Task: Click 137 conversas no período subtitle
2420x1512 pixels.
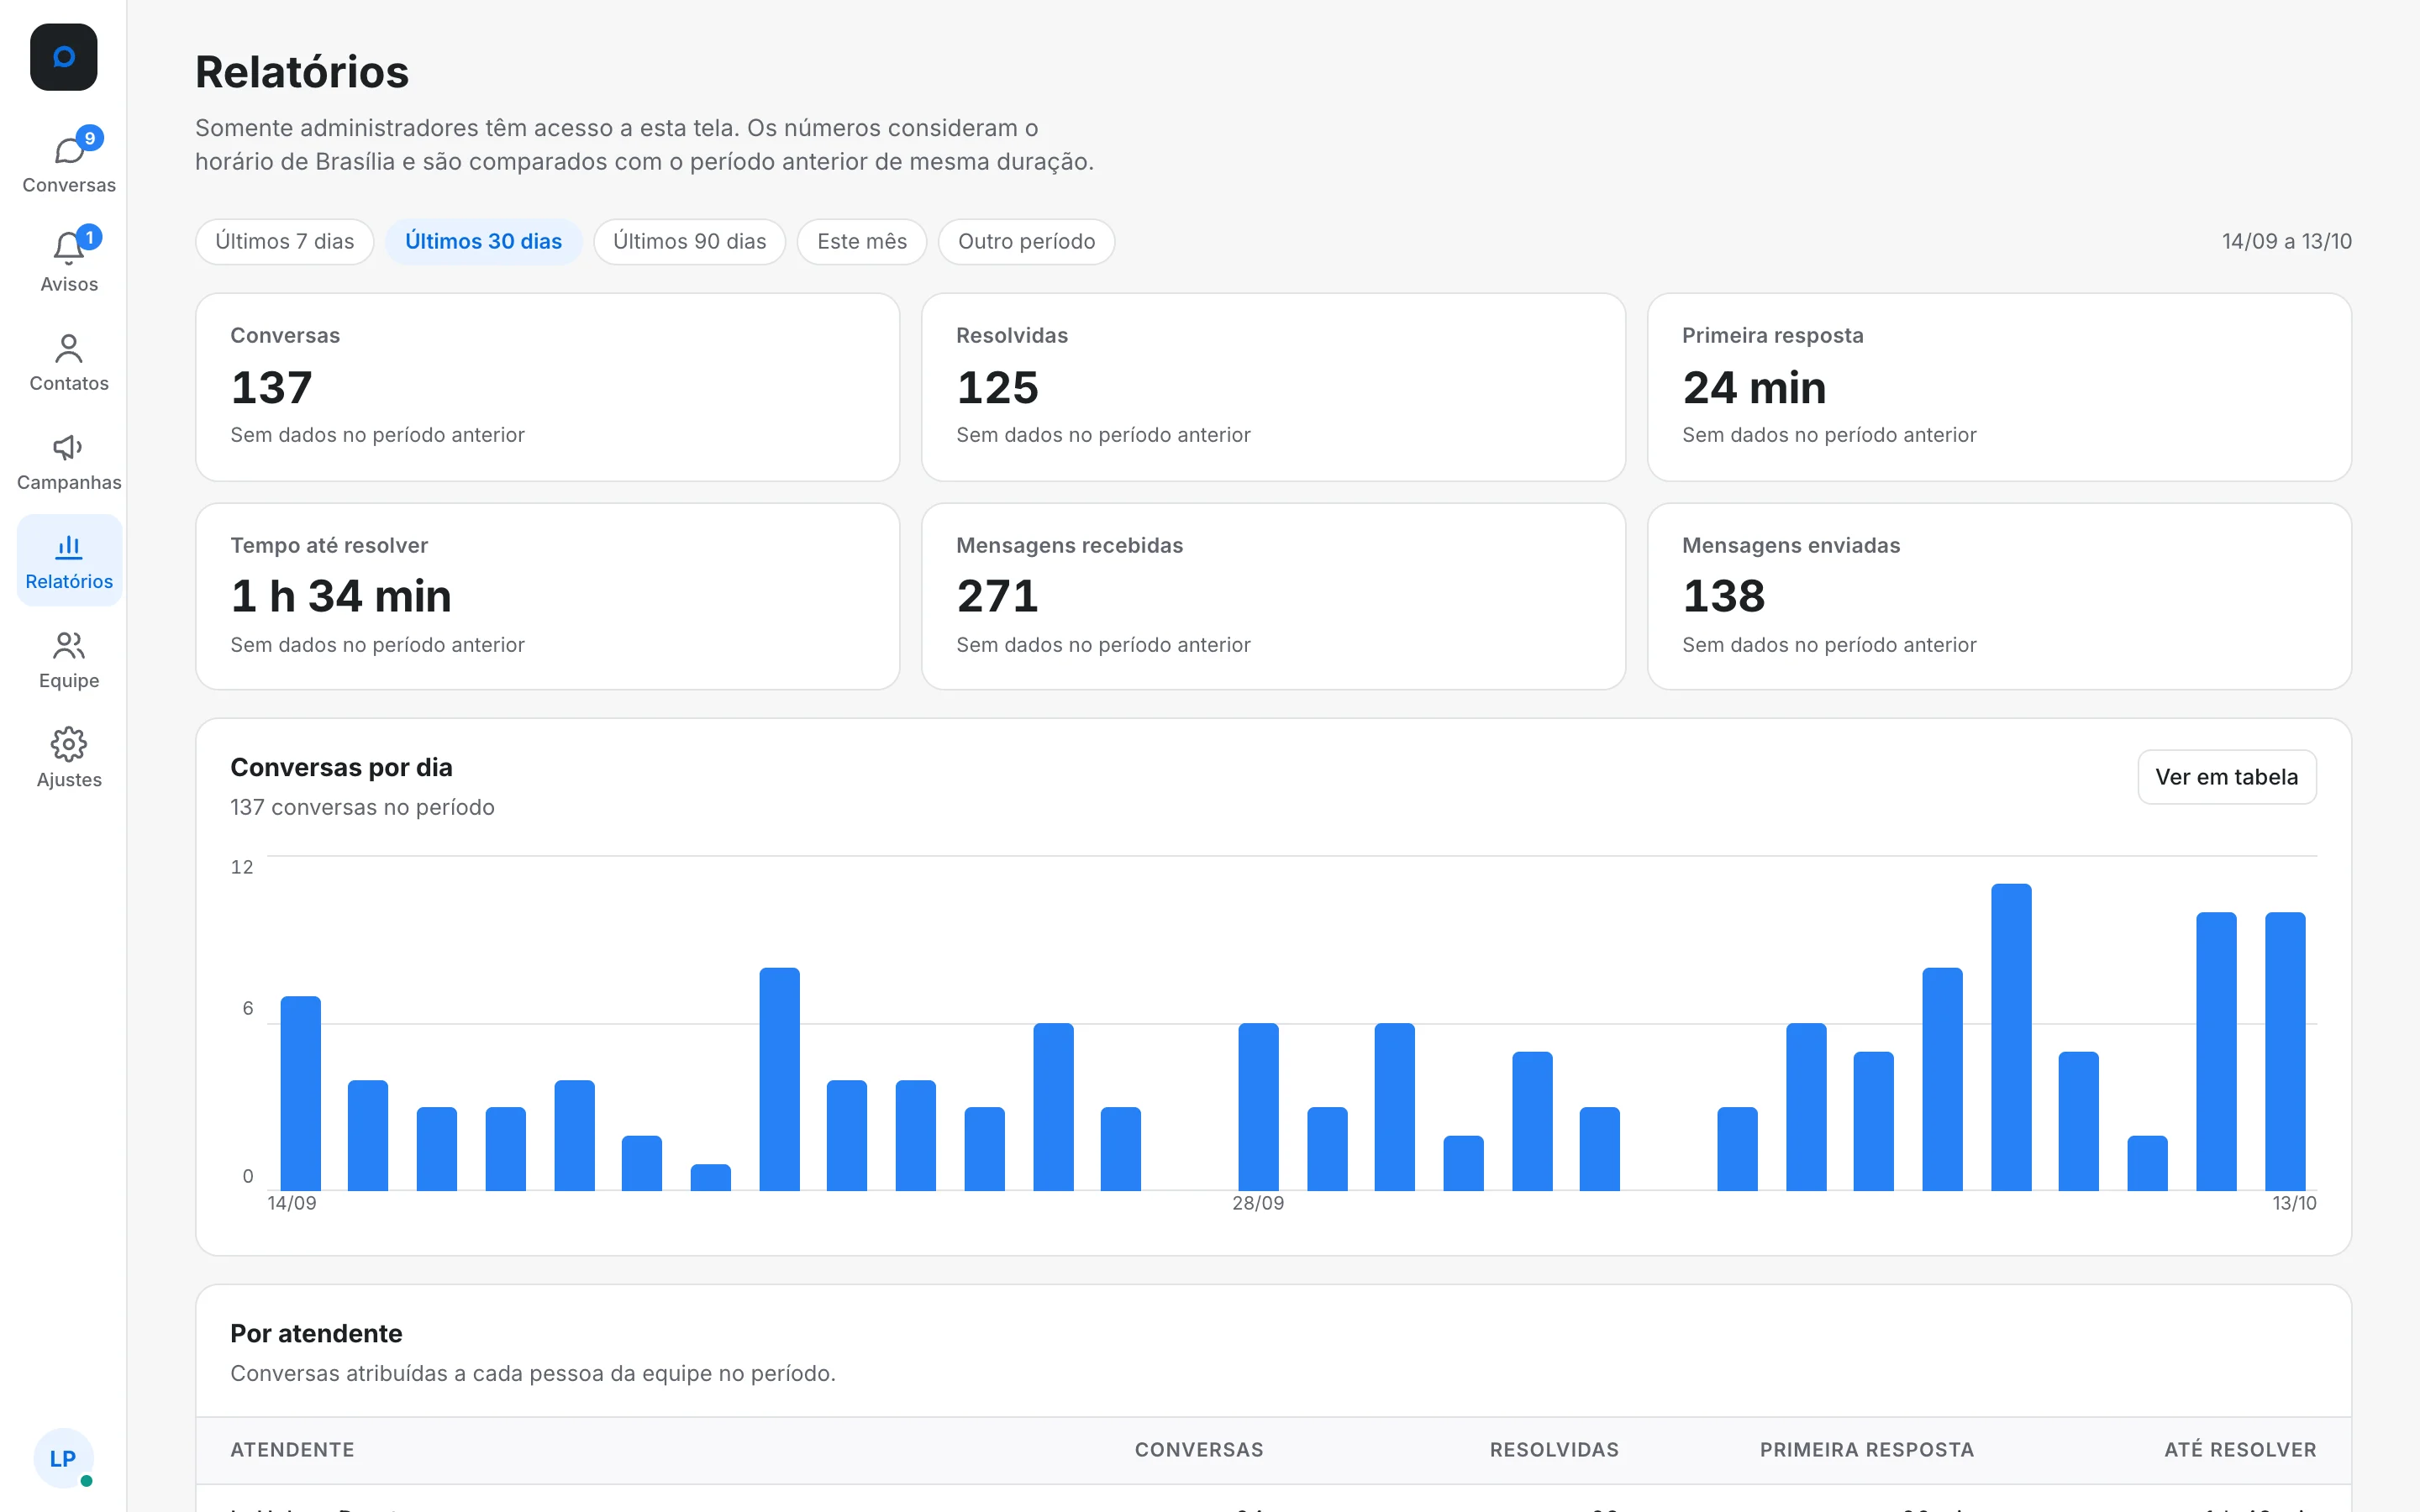Action: [363, 807]
